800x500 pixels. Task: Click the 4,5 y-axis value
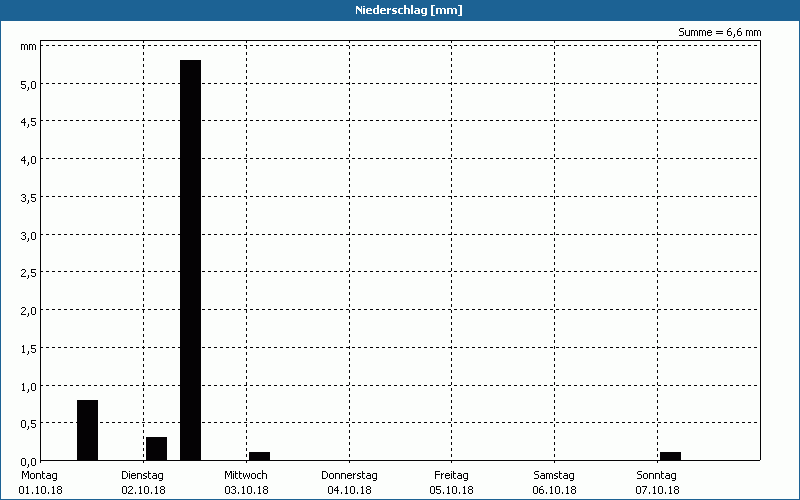point(29,122)
